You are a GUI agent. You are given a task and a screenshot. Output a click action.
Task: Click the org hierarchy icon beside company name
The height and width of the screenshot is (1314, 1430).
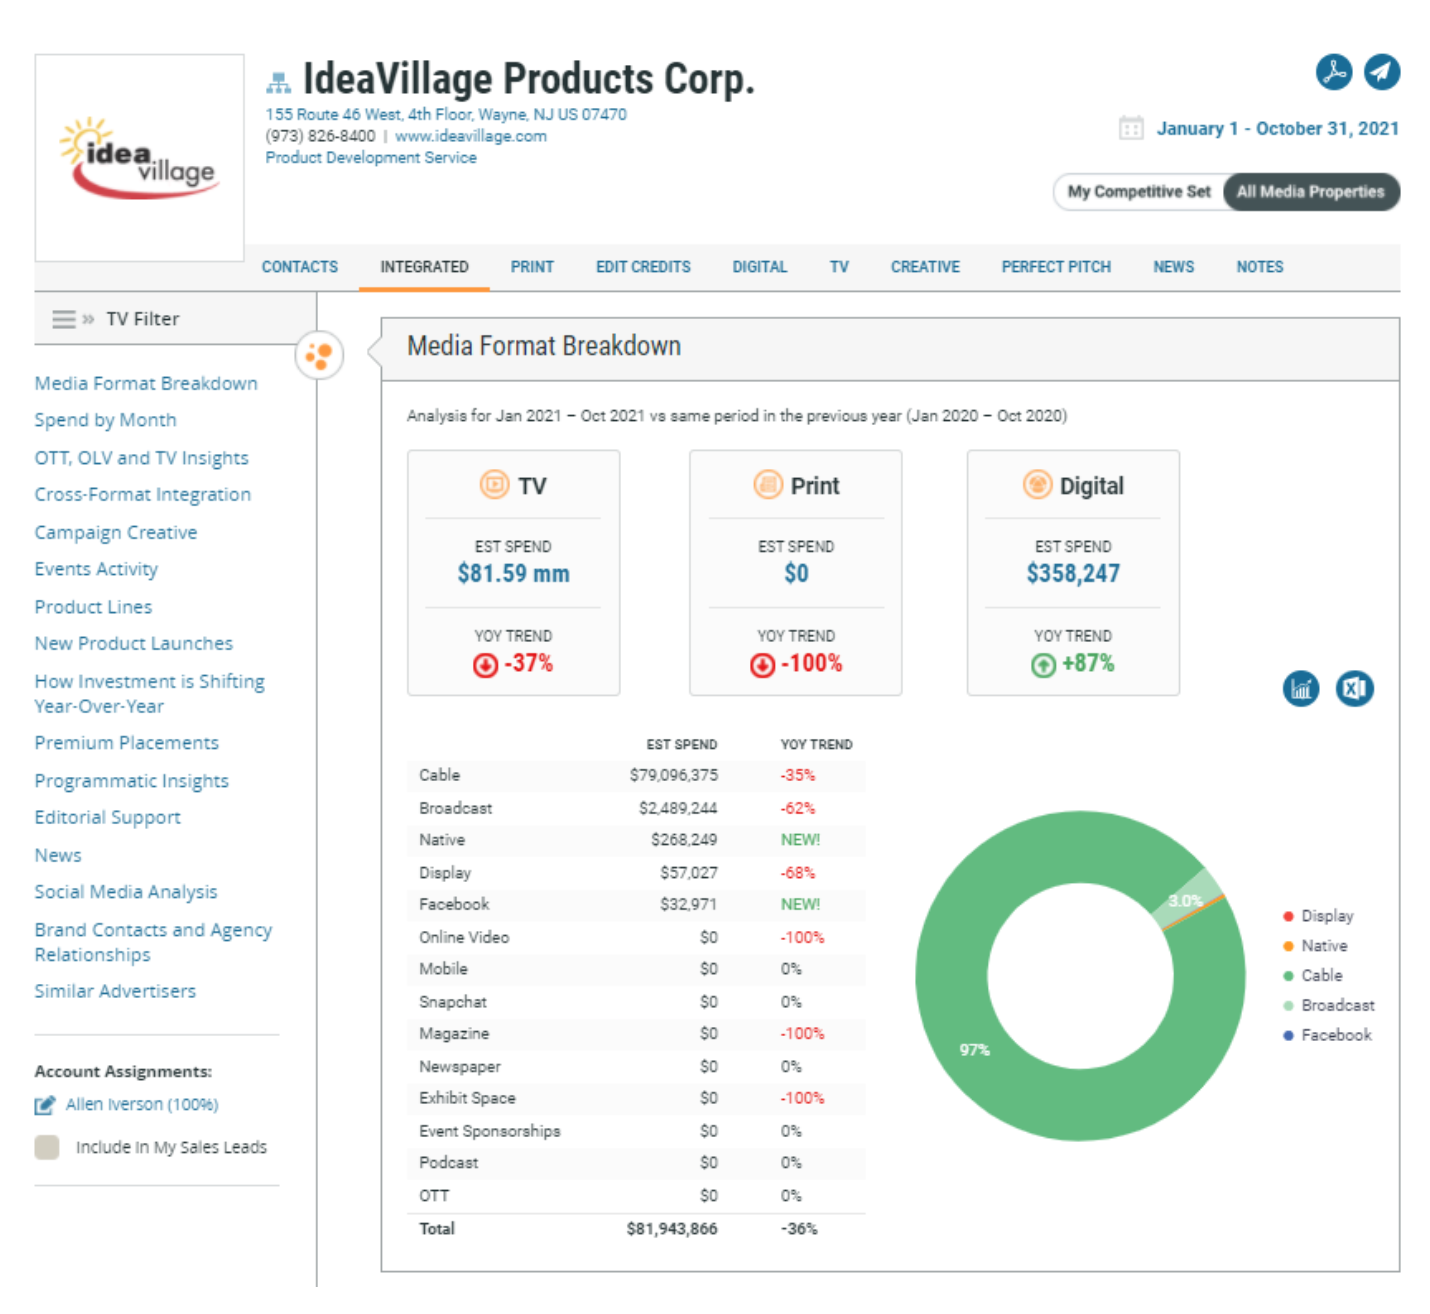coord(278,83)
